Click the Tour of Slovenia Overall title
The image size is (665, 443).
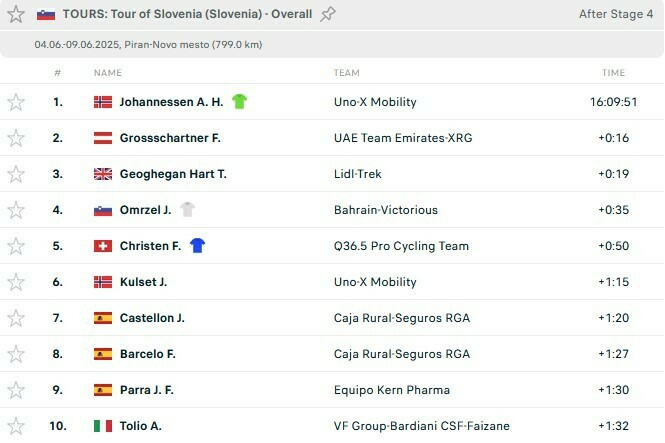pos(187,14)
